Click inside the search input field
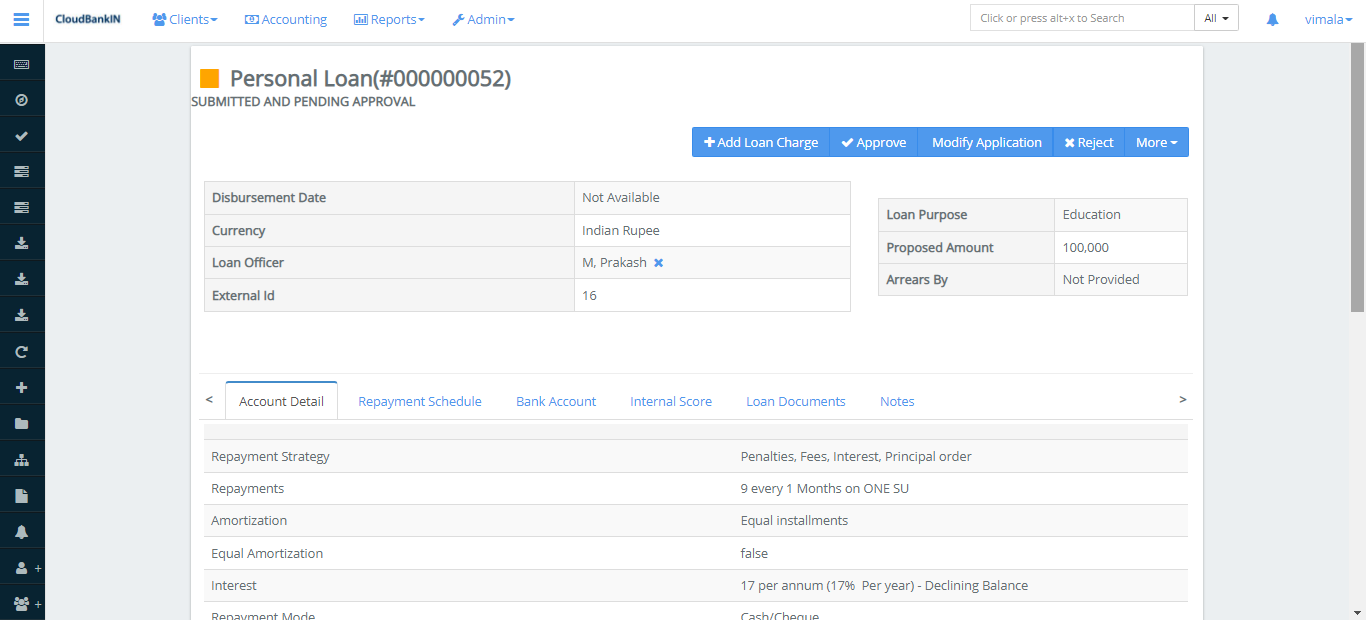 (x=1081, y=17)
